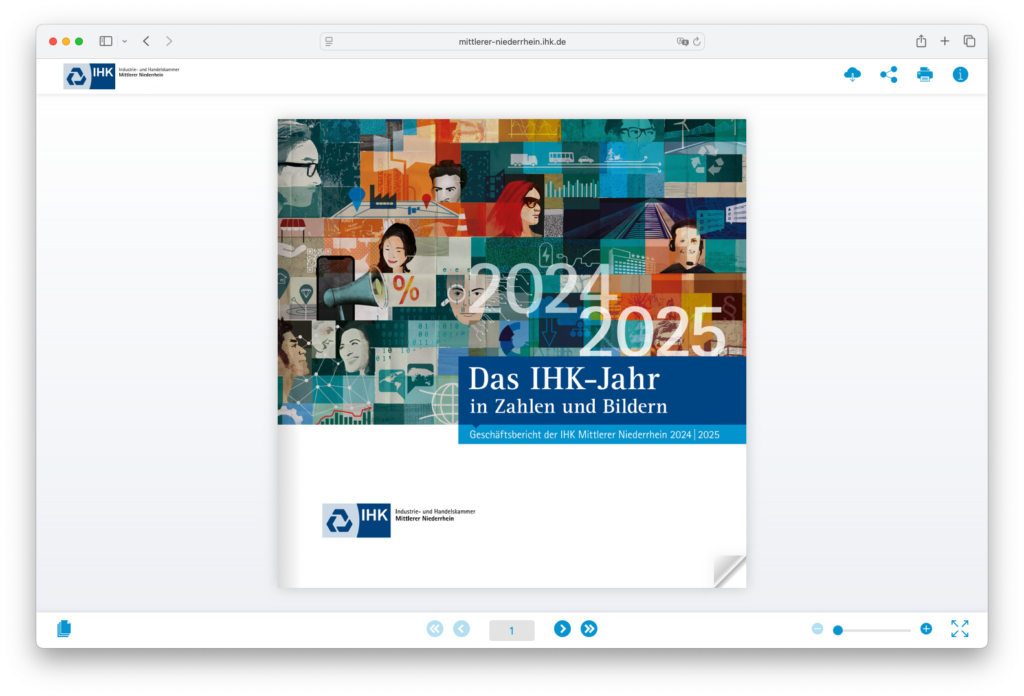Open the info icon in the viewer header
The image size is (1024, 696).
(x=960, y=74)
